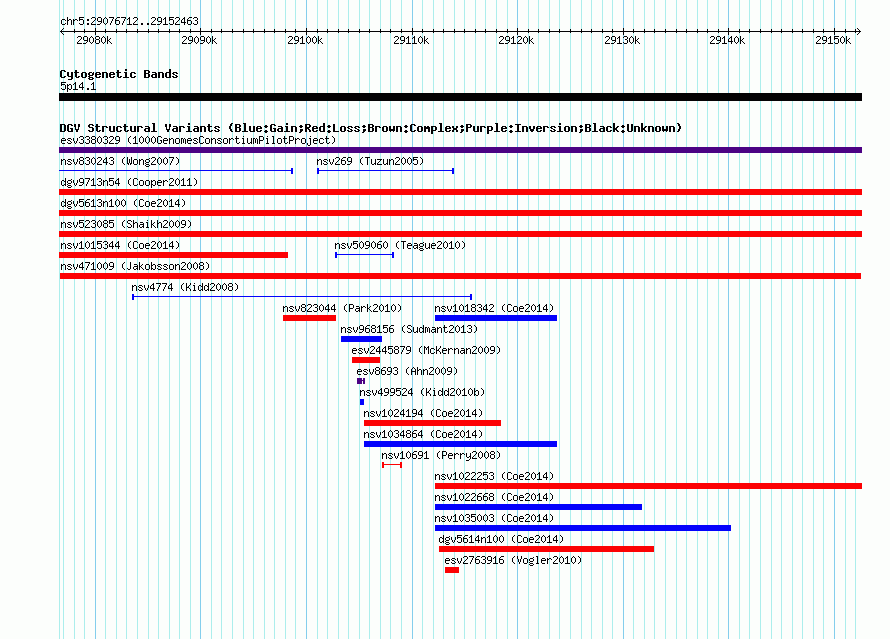Click the 29150k ruler position
890x639 pixels.
tap(833, 40)
